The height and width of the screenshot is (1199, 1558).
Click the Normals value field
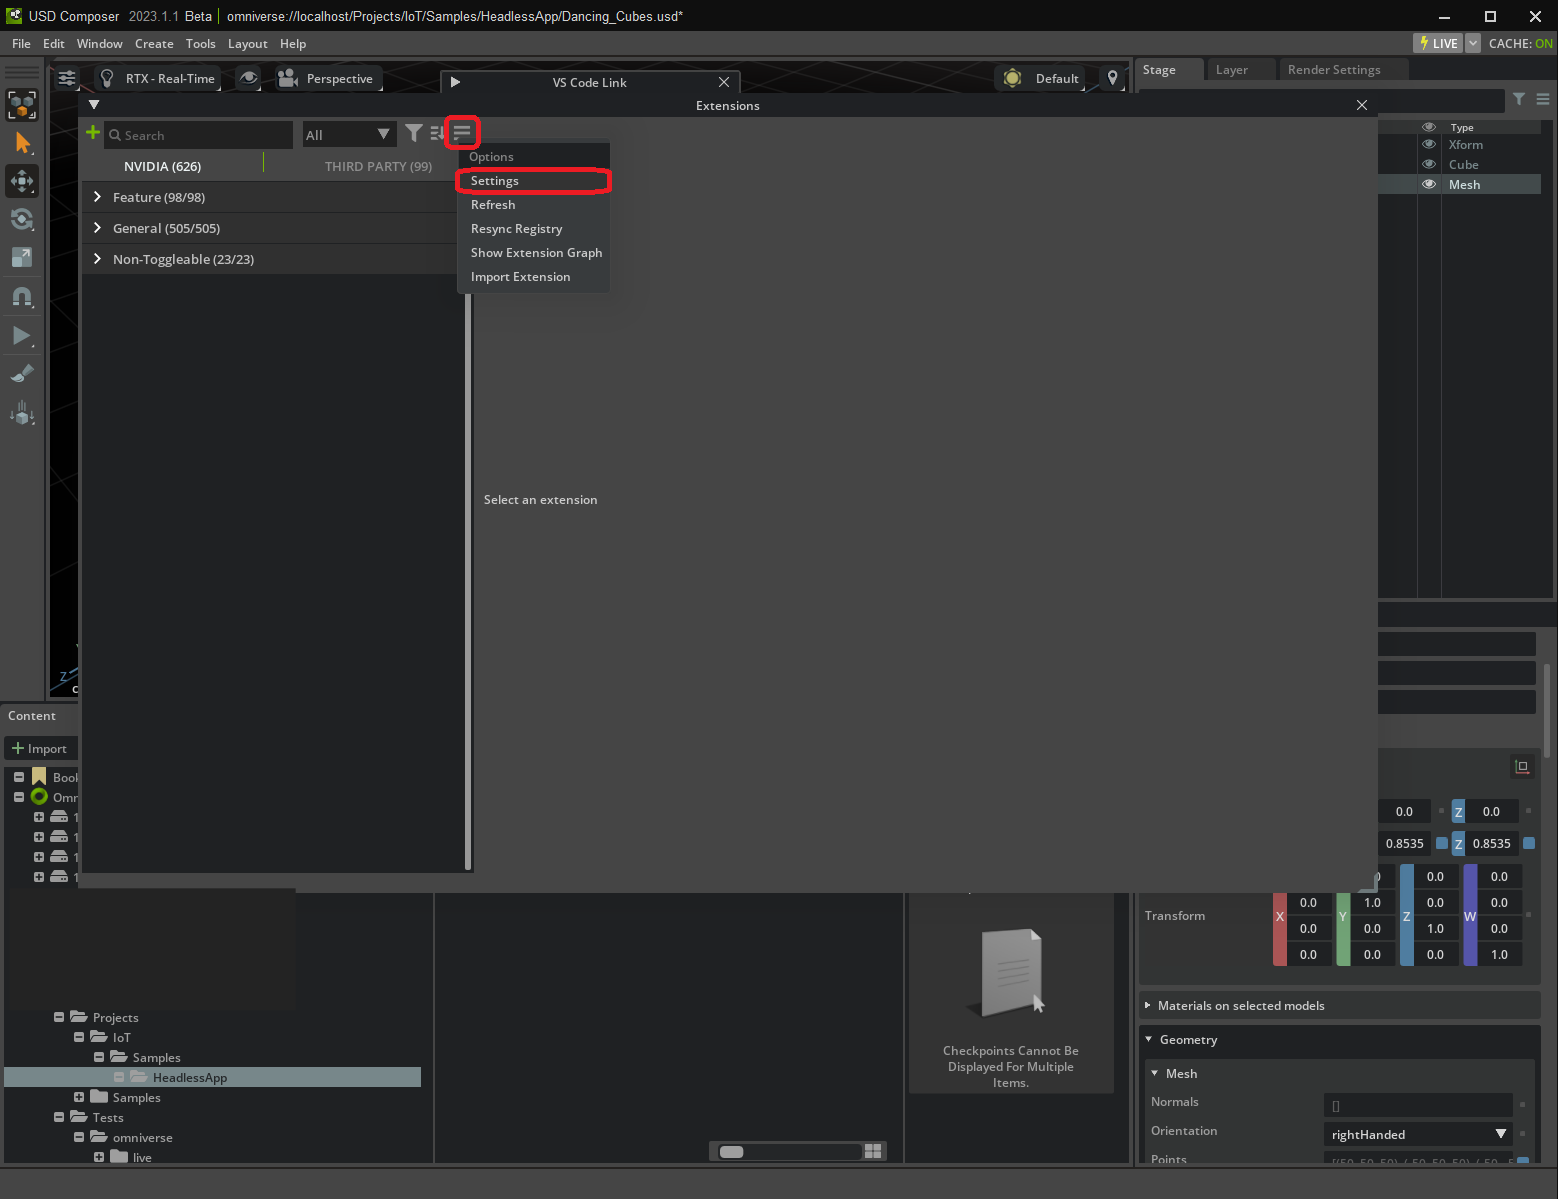click(1417, 1105)
